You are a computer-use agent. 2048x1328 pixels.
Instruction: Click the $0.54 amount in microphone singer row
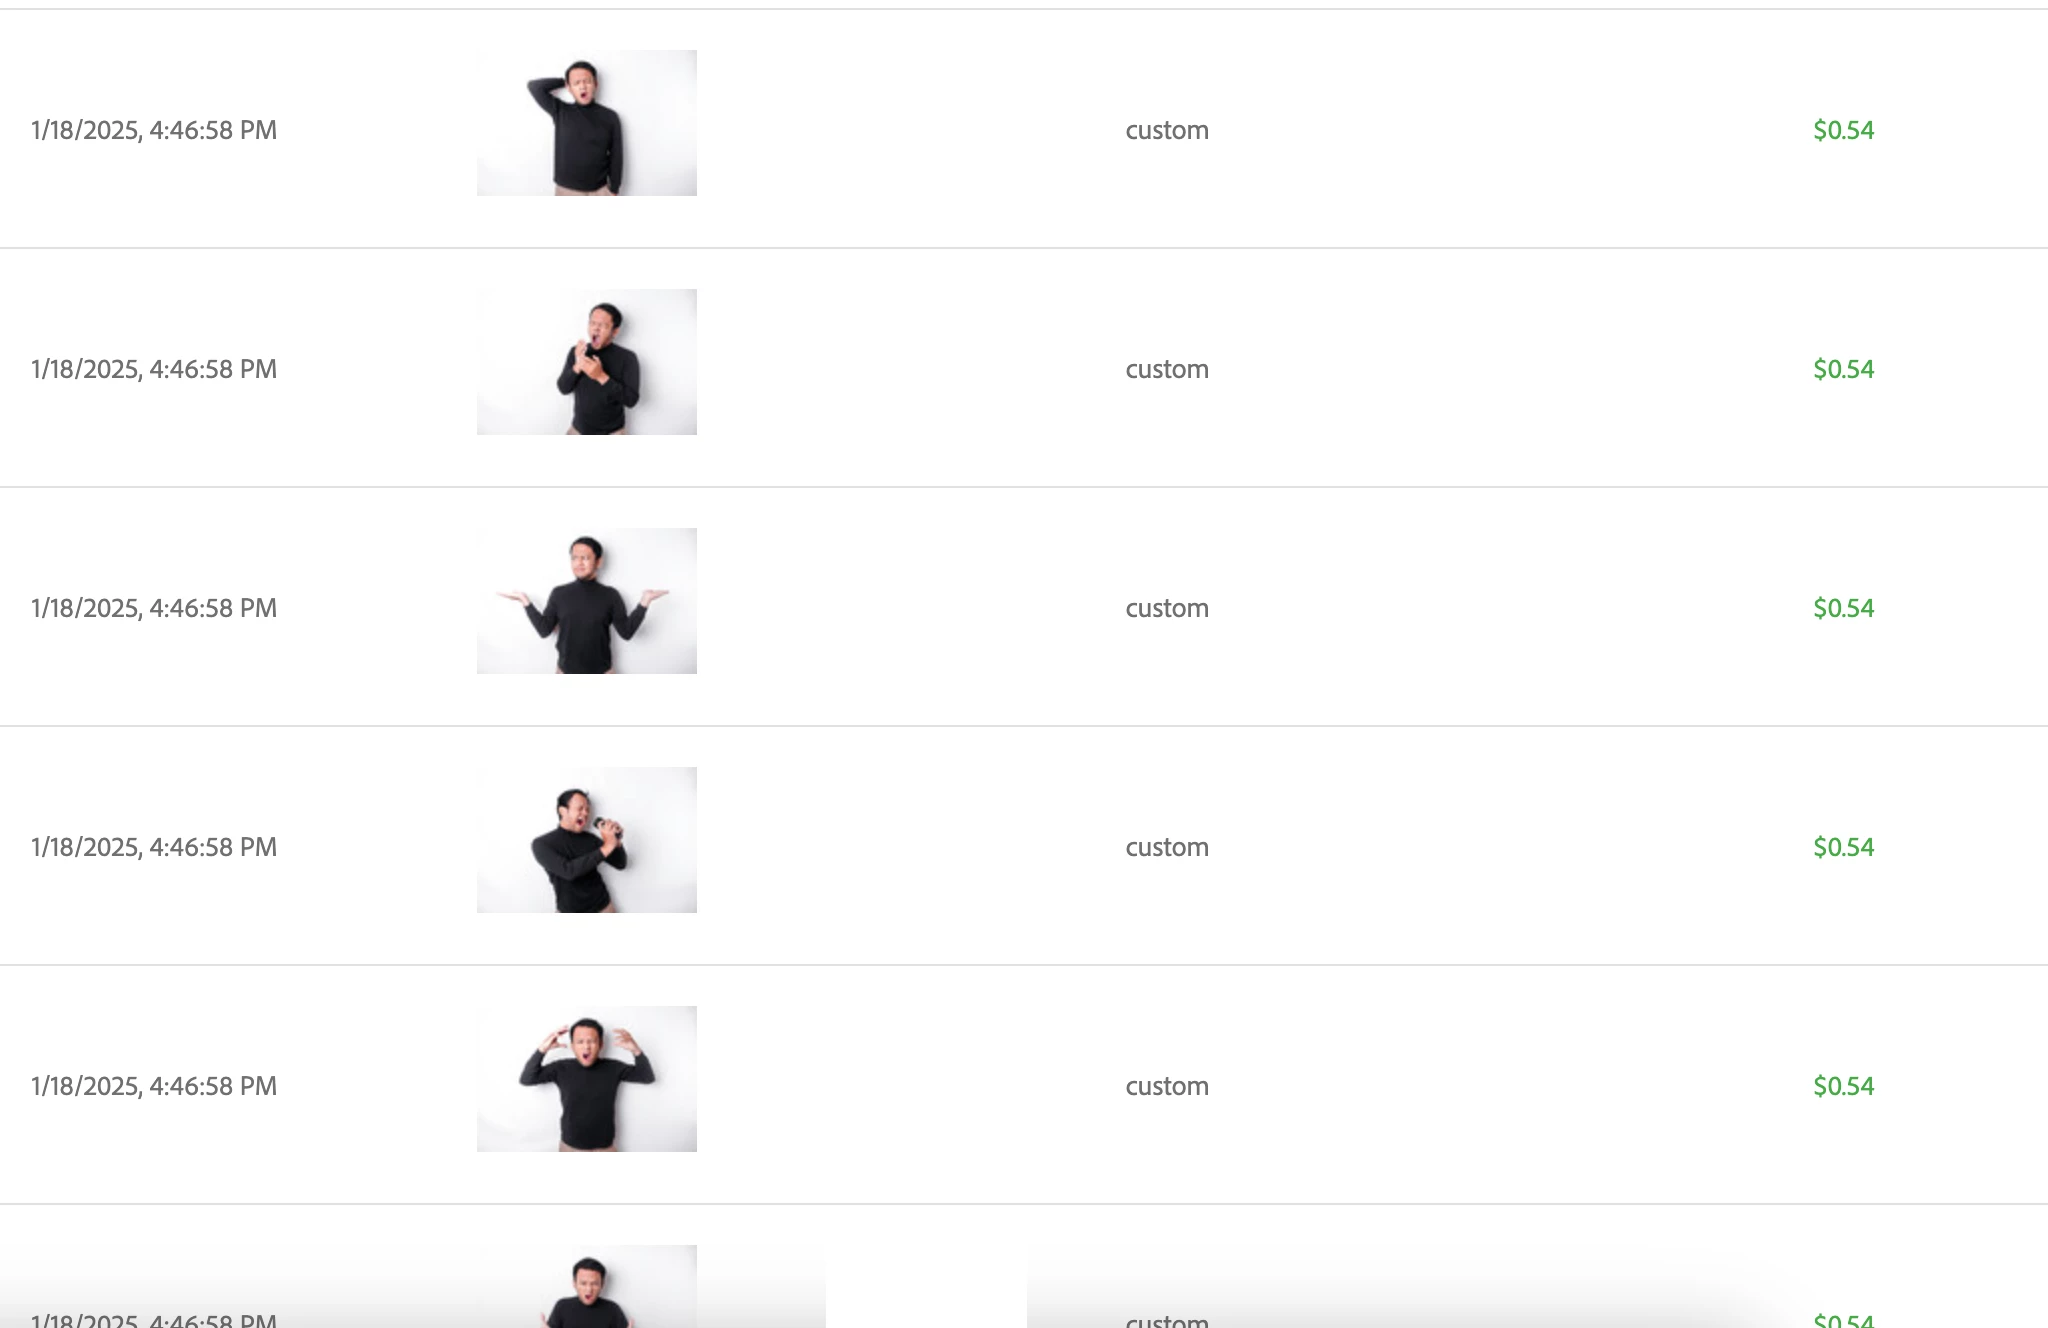(1844, 847)
